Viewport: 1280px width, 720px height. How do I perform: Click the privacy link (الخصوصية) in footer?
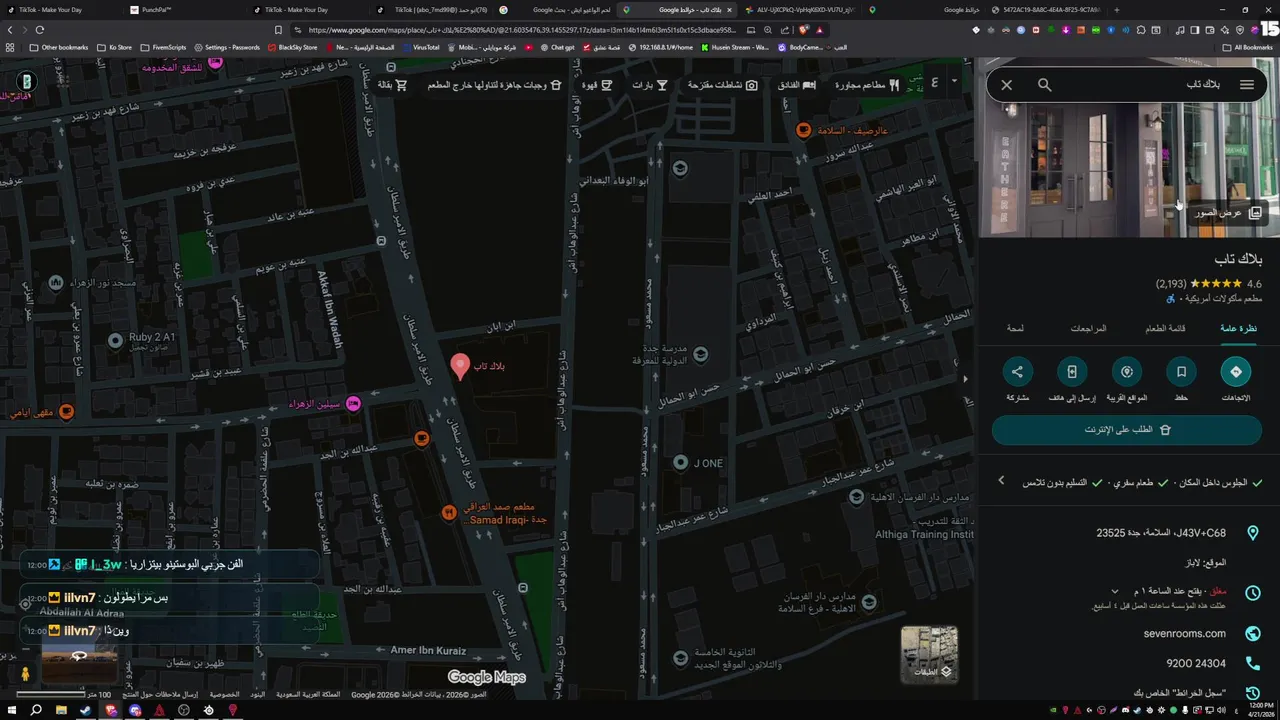(224, 694)
